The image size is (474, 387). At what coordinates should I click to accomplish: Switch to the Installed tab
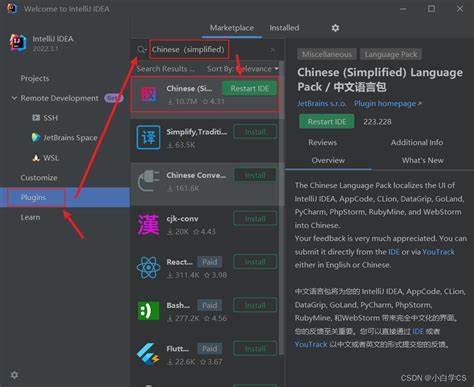point(284,28)
